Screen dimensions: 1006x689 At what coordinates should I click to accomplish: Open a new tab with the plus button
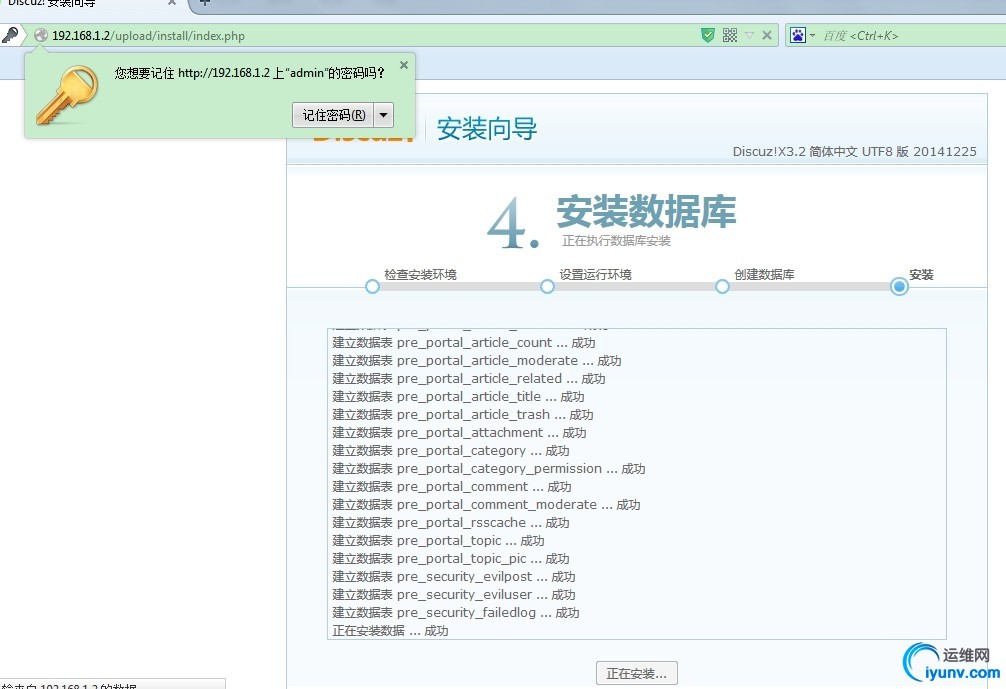(x=205, y=3)
